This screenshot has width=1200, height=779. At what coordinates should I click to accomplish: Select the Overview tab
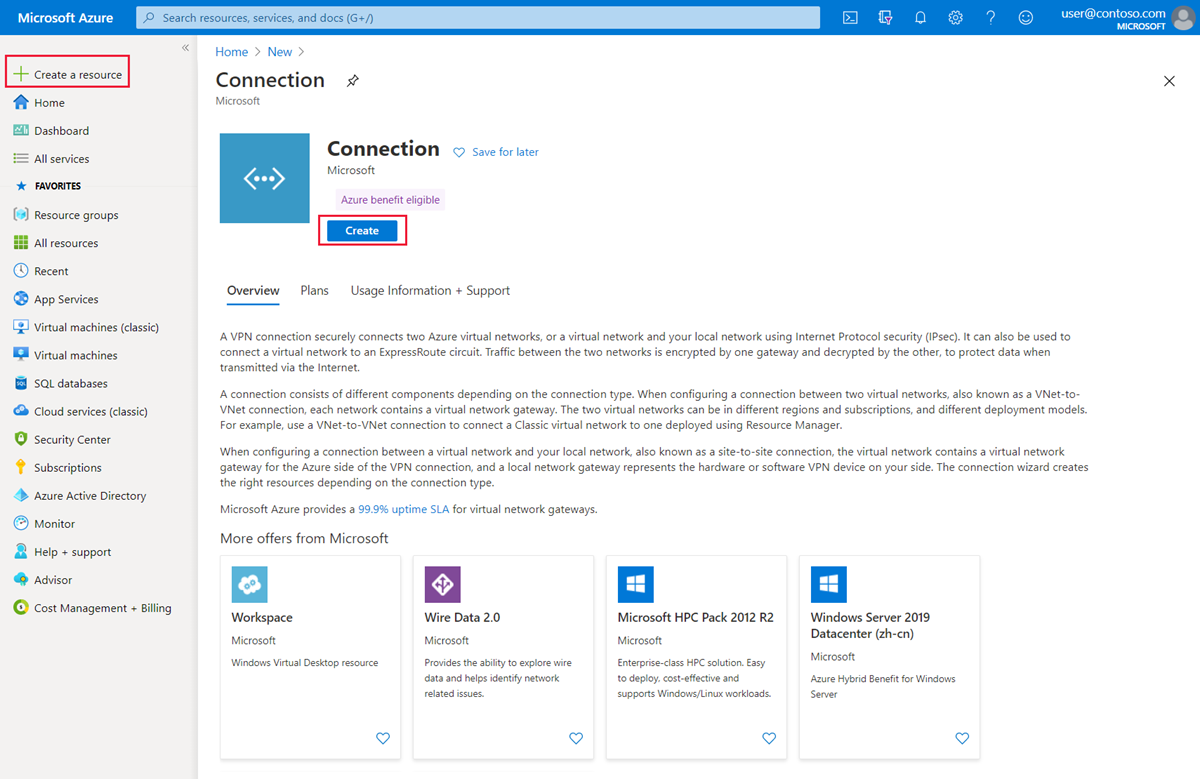[253, 290]
